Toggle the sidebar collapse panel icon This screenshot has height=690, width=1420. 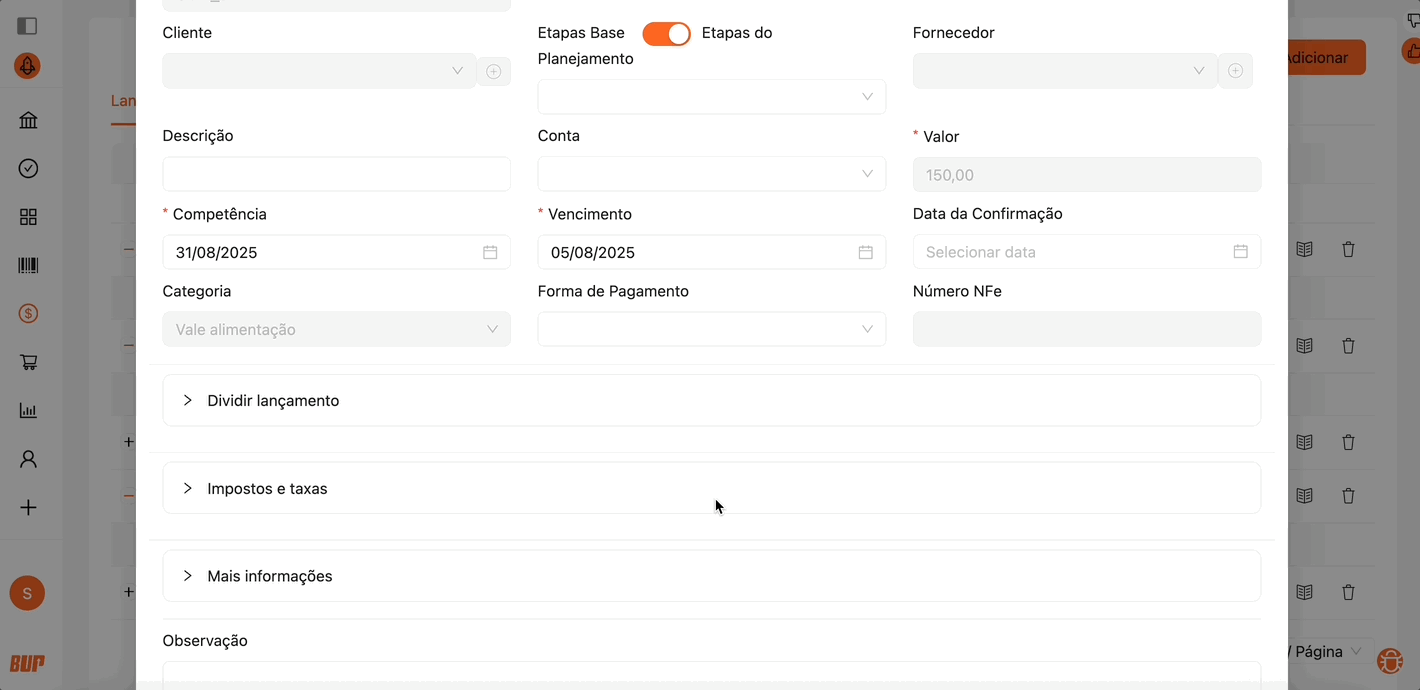point(28,26)
